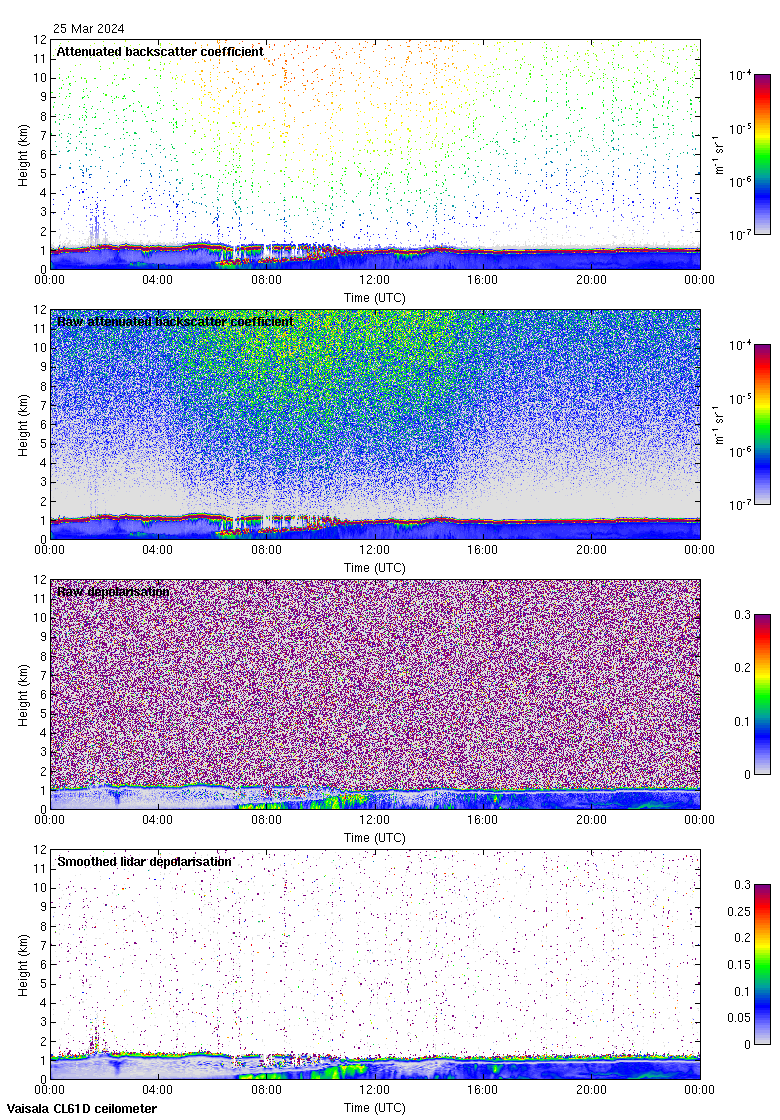Select the 'Raw attenuated backscatter coefficient' panel title

point(175,321)
